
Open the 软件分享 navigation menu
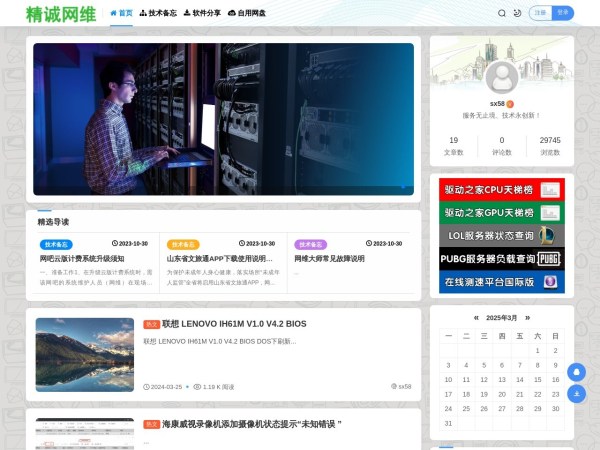[202, 13]
